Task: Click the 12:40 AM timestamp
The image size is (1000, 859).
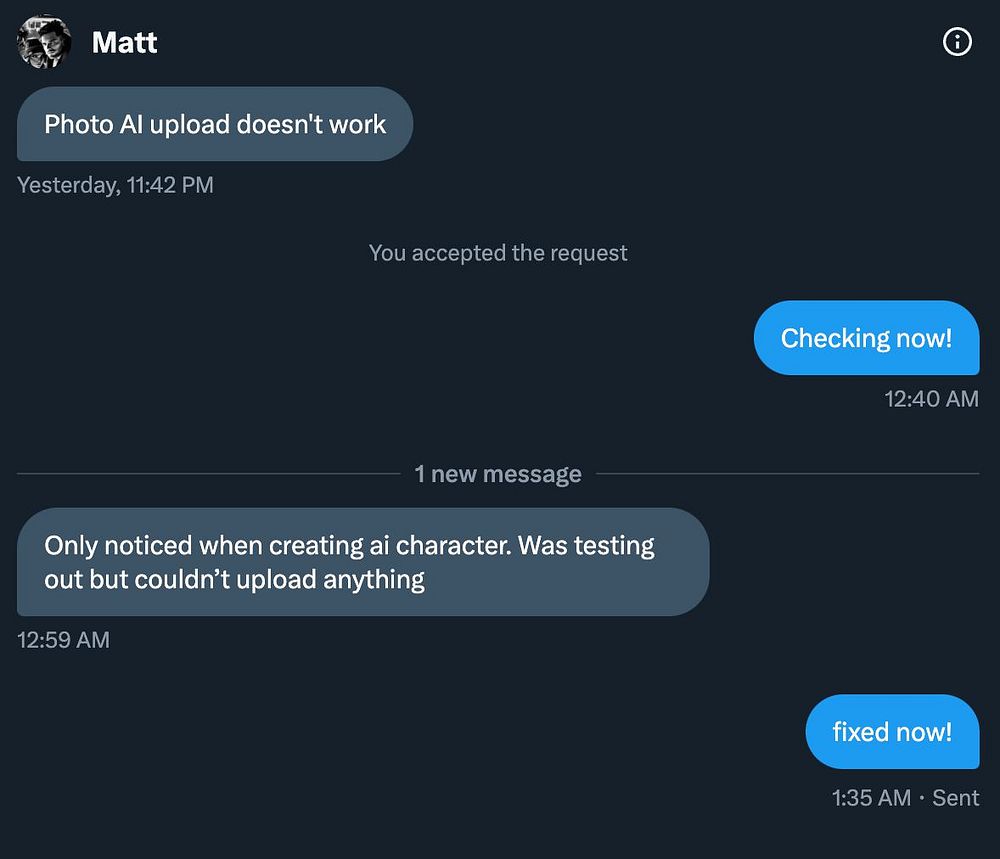Action: tap(931, 399)
